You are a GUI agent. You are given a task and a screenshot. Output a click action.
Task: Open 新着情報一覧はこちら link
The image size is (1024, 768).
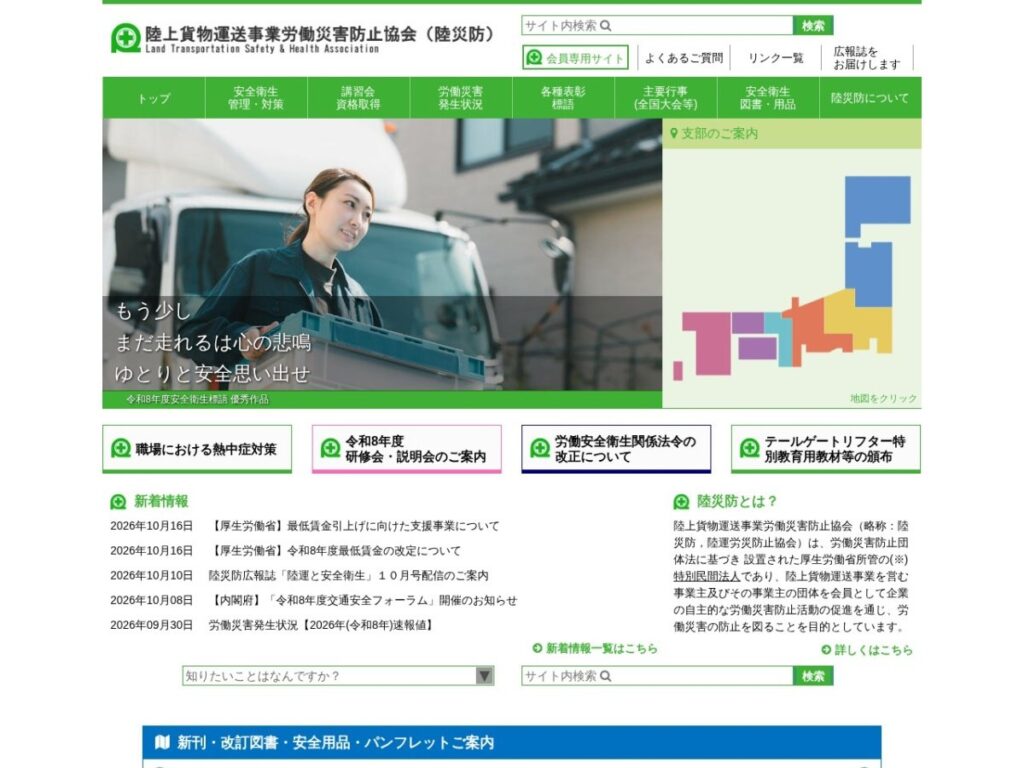(595, 648)
